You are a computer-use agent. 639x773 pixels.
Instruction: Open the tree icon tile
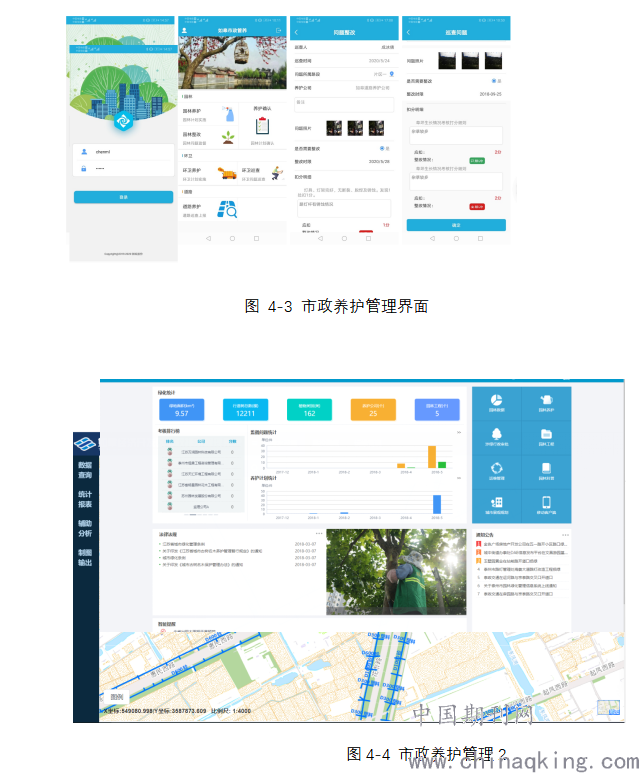497,437
